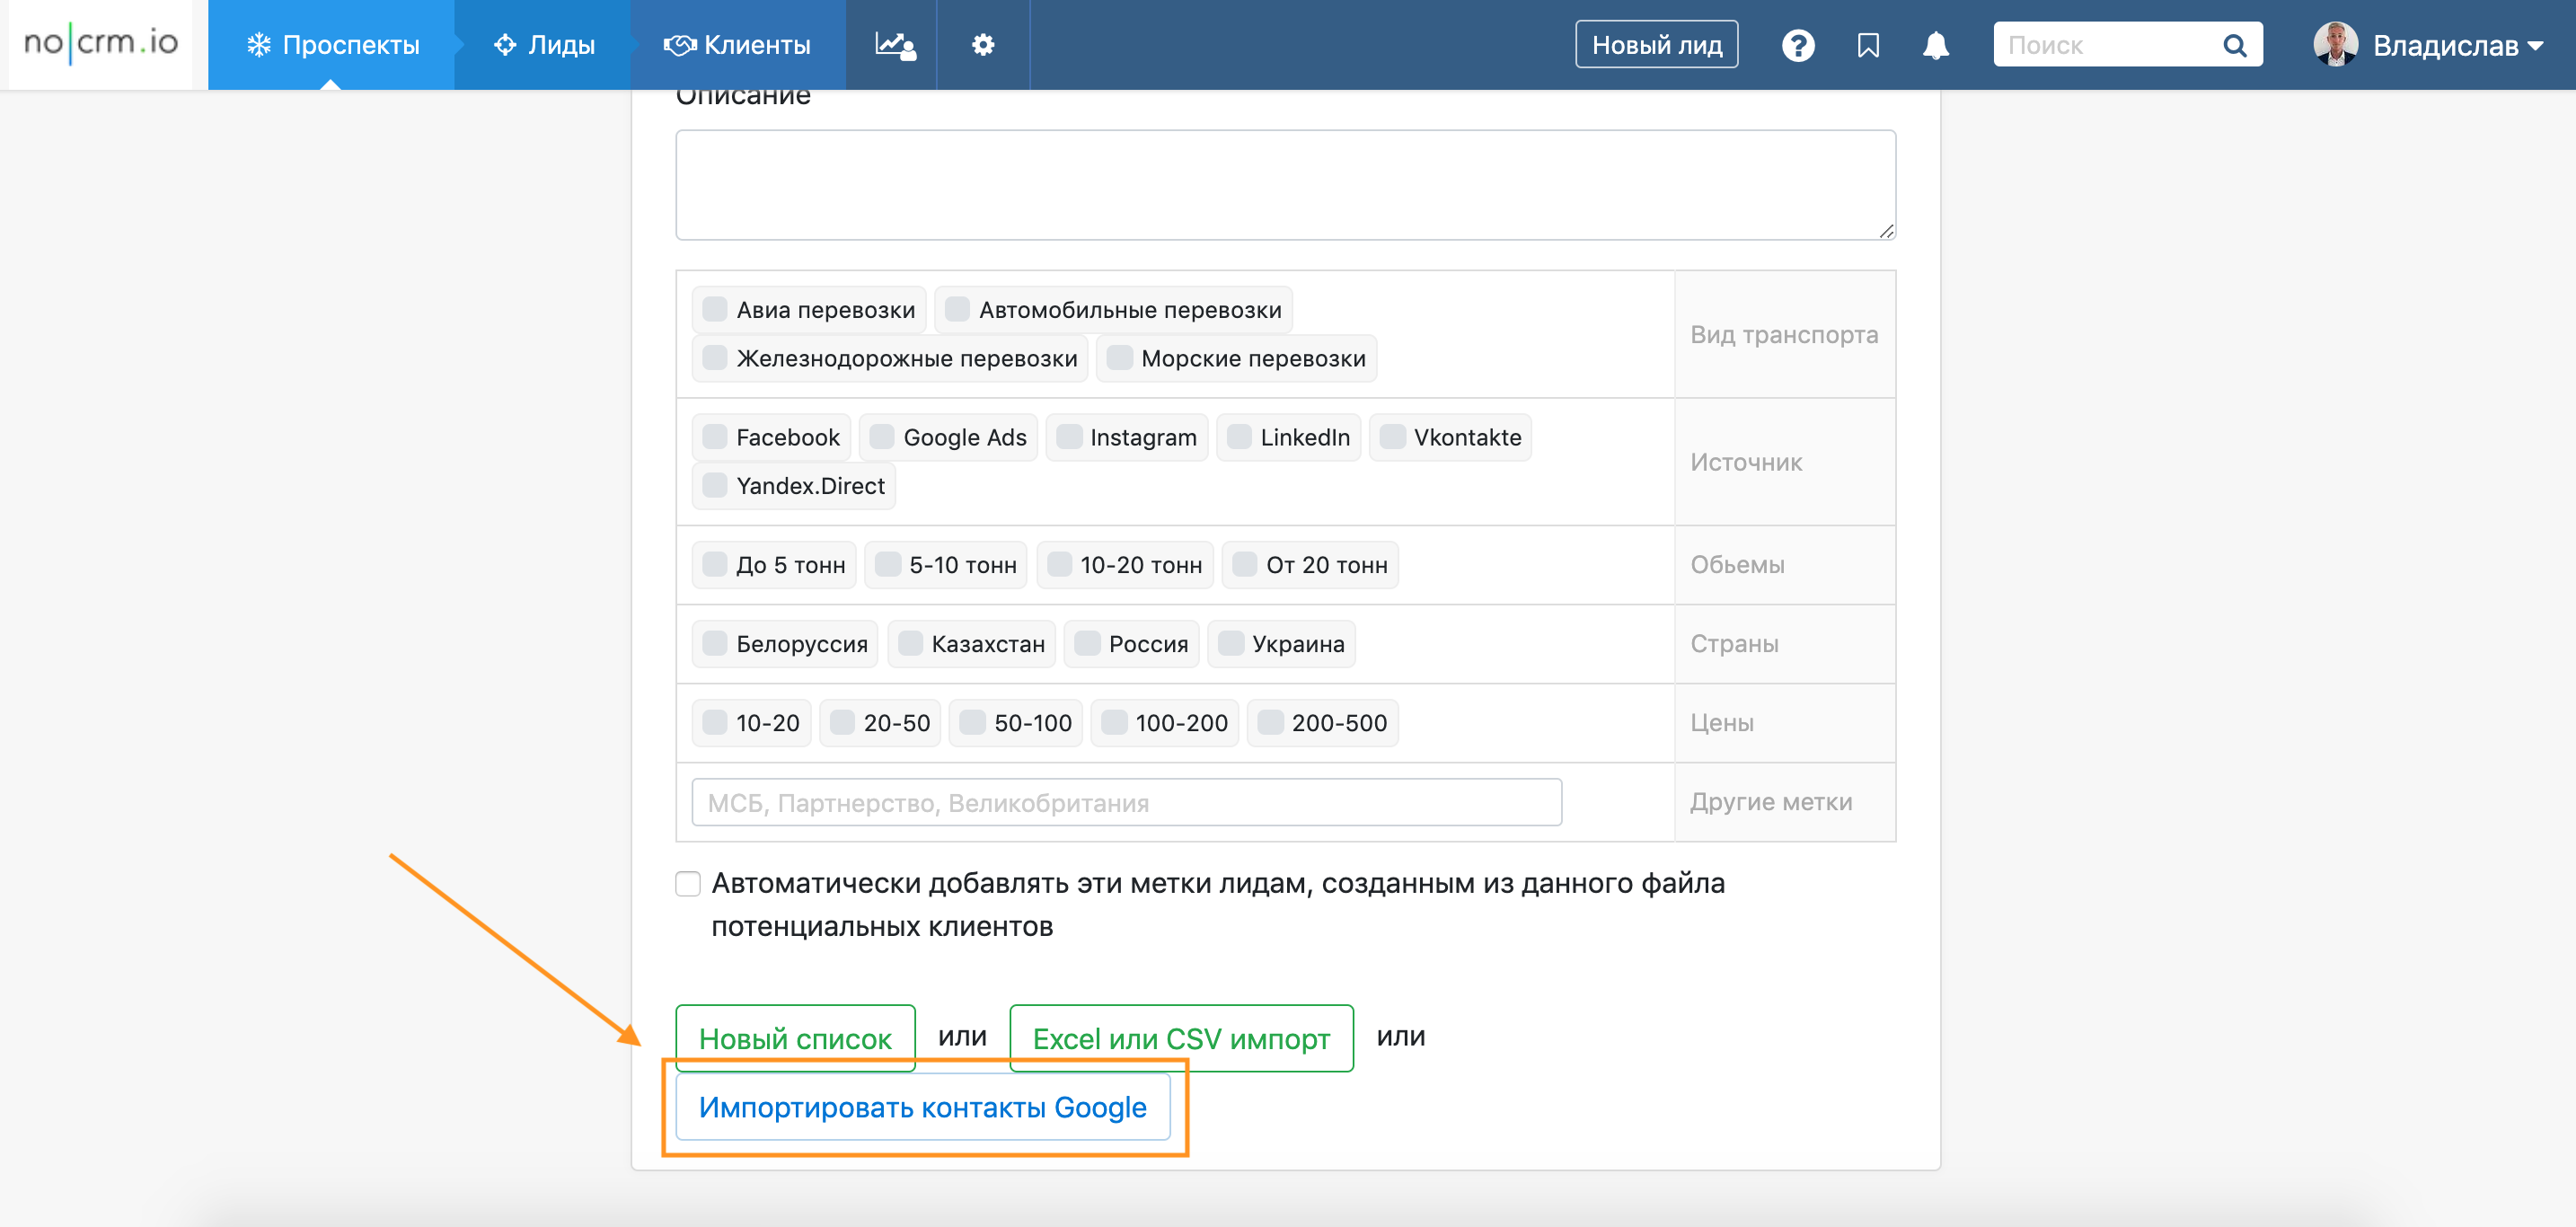Click the Новый лид button
Screen dimensions: 2576x1227
(1656, 45)
